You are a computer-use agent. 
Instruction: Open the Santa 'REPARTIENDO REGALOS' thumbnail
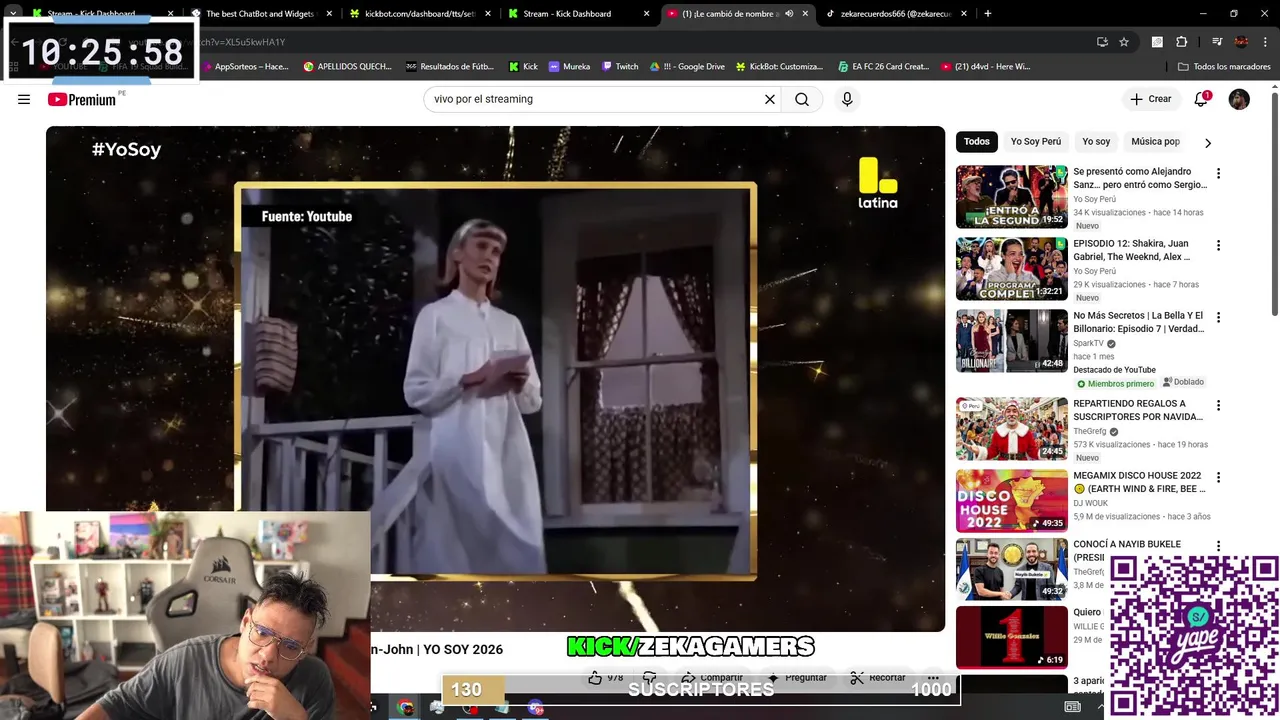coord(1011,429)
